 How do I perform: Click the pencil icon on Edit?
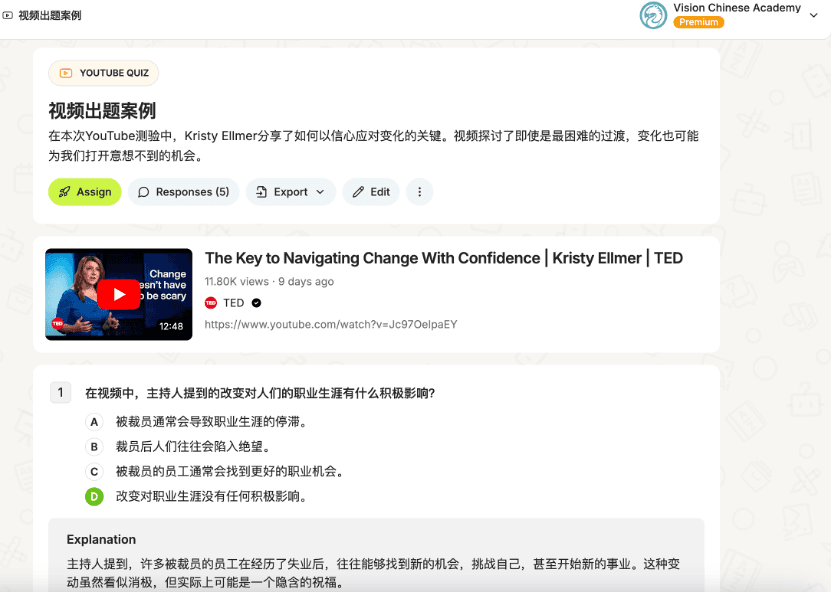358,192
